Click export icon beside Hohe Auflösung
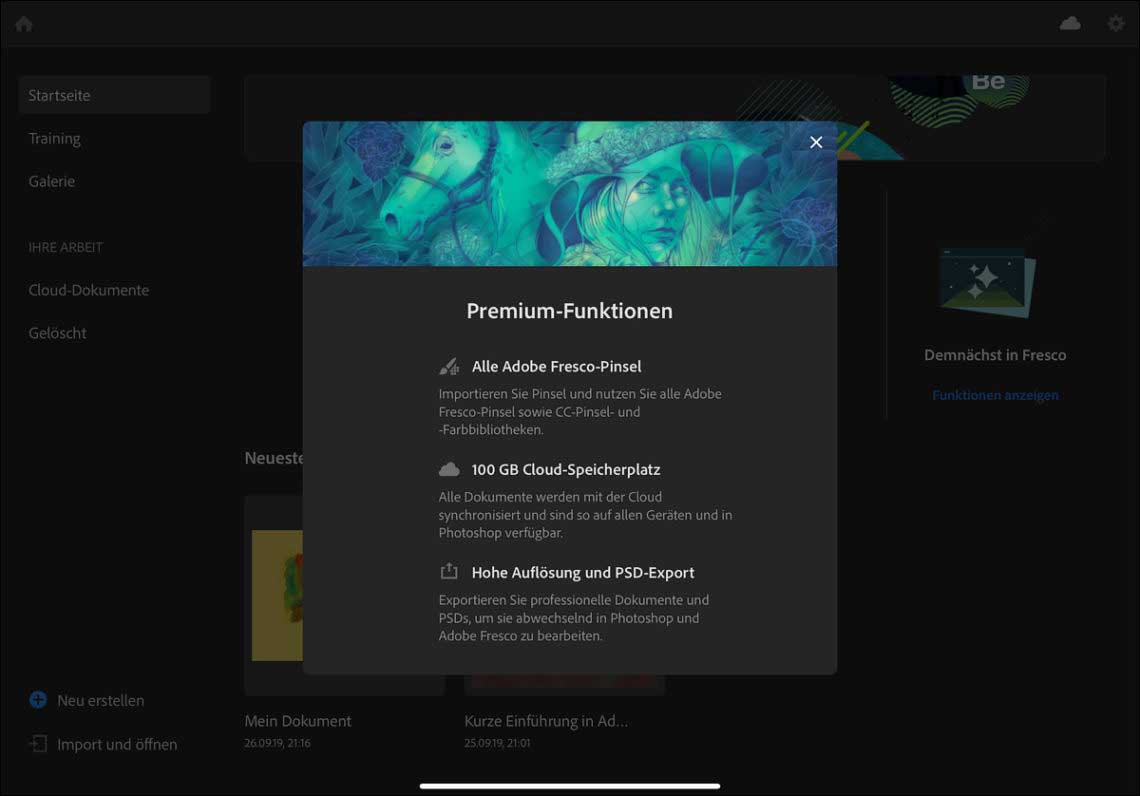The width and height of the screenshot is (1140, 796). pyautogui.click(x=449, y=571)
